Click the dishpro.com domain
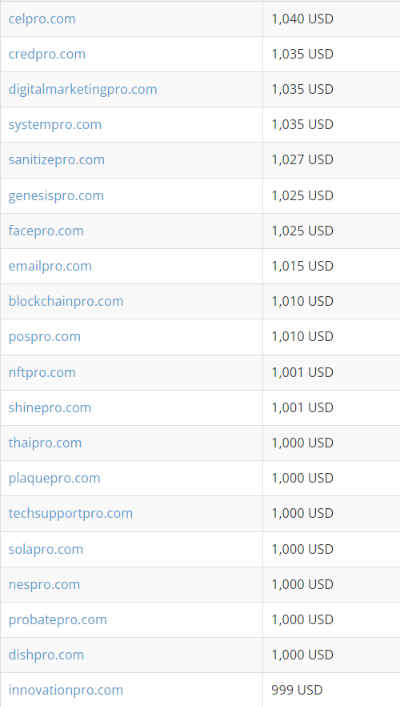 point(46,655)
